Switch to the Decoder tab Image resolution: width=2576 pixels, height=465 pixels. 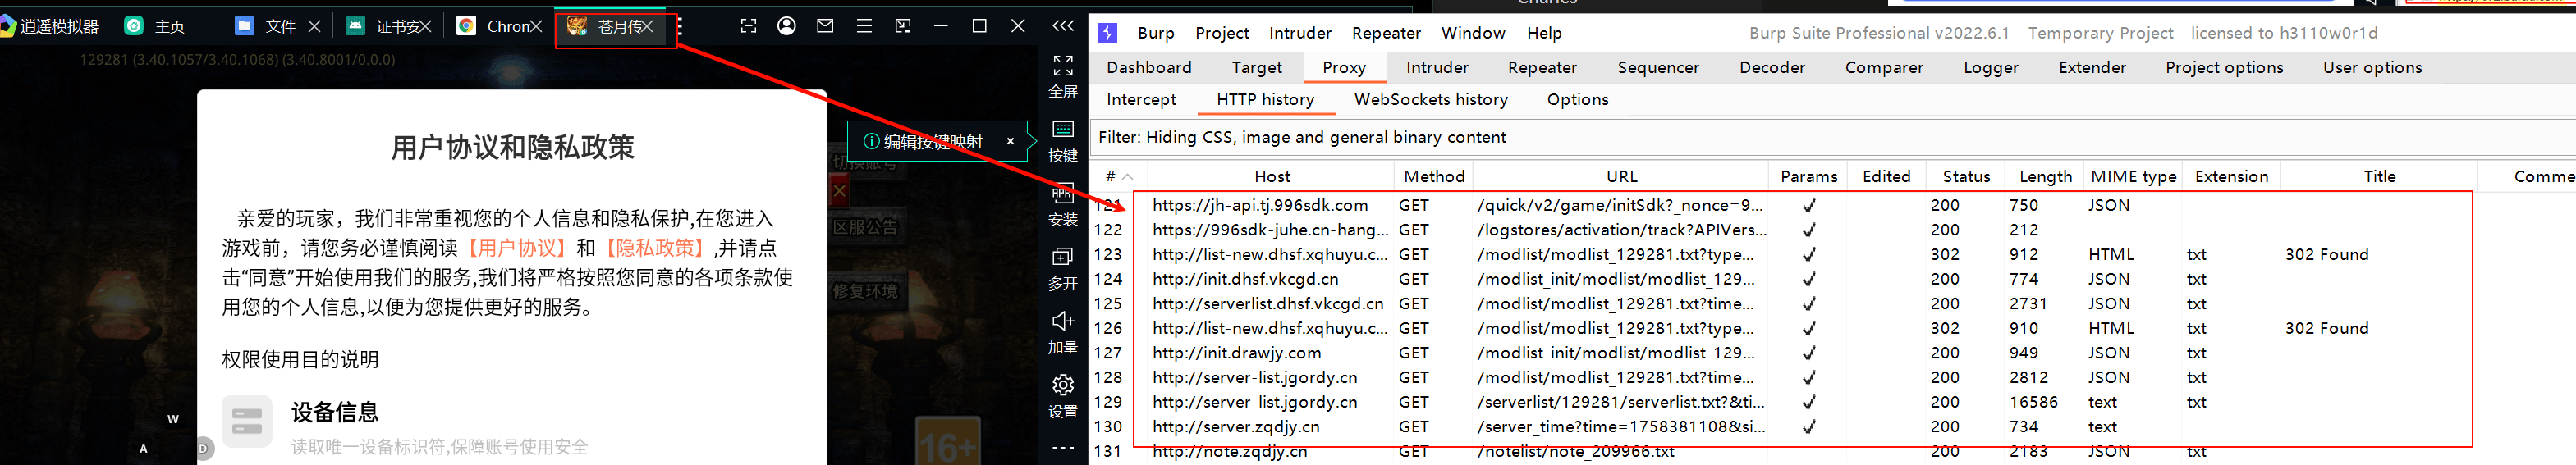click(x=1772, y=67)
